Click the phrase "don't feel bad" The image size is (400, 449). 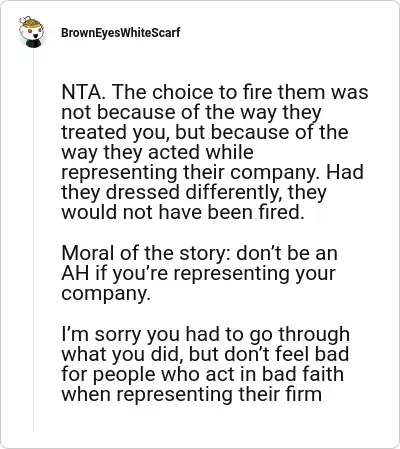click(287, 354)
